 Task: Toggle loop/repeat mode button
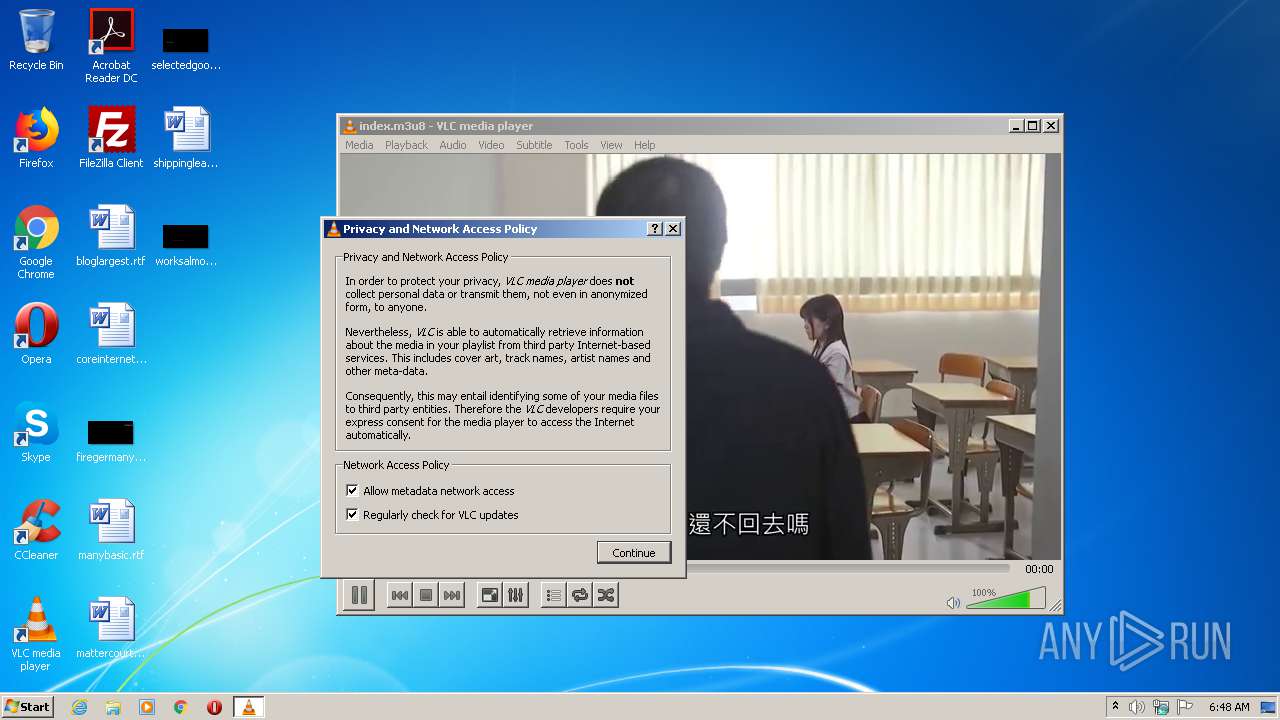(x=579, y=595)
